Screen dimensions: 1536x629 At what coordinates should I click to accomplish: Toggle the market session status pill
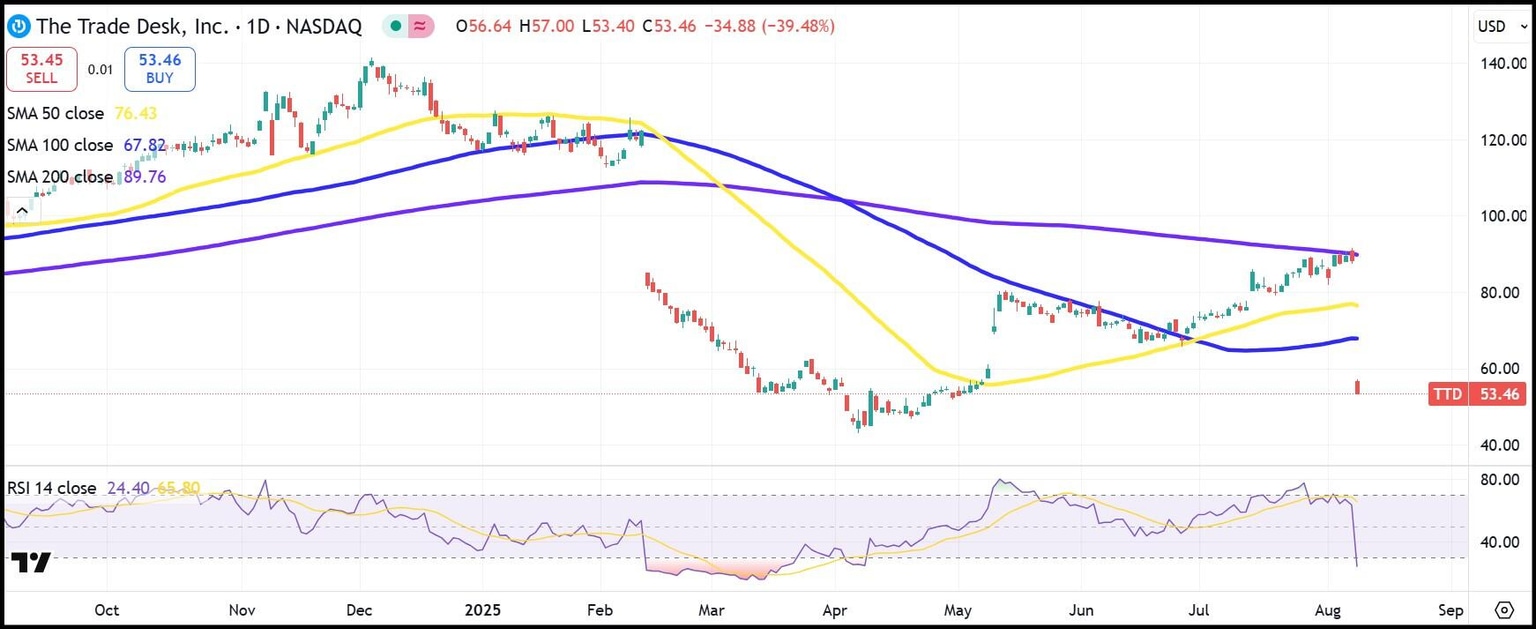[x=406, y=26]
